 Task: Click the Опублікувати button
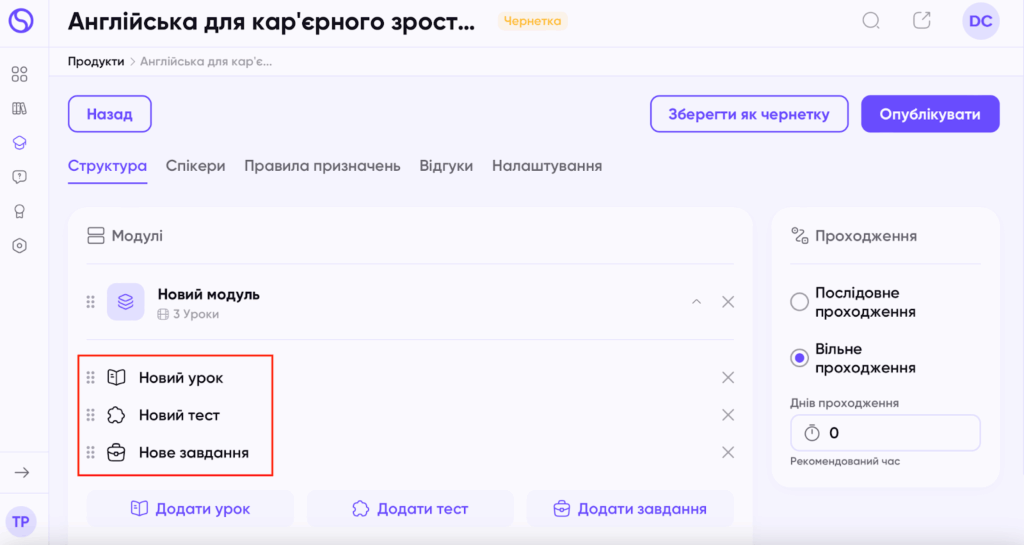(x=930, y=114)
